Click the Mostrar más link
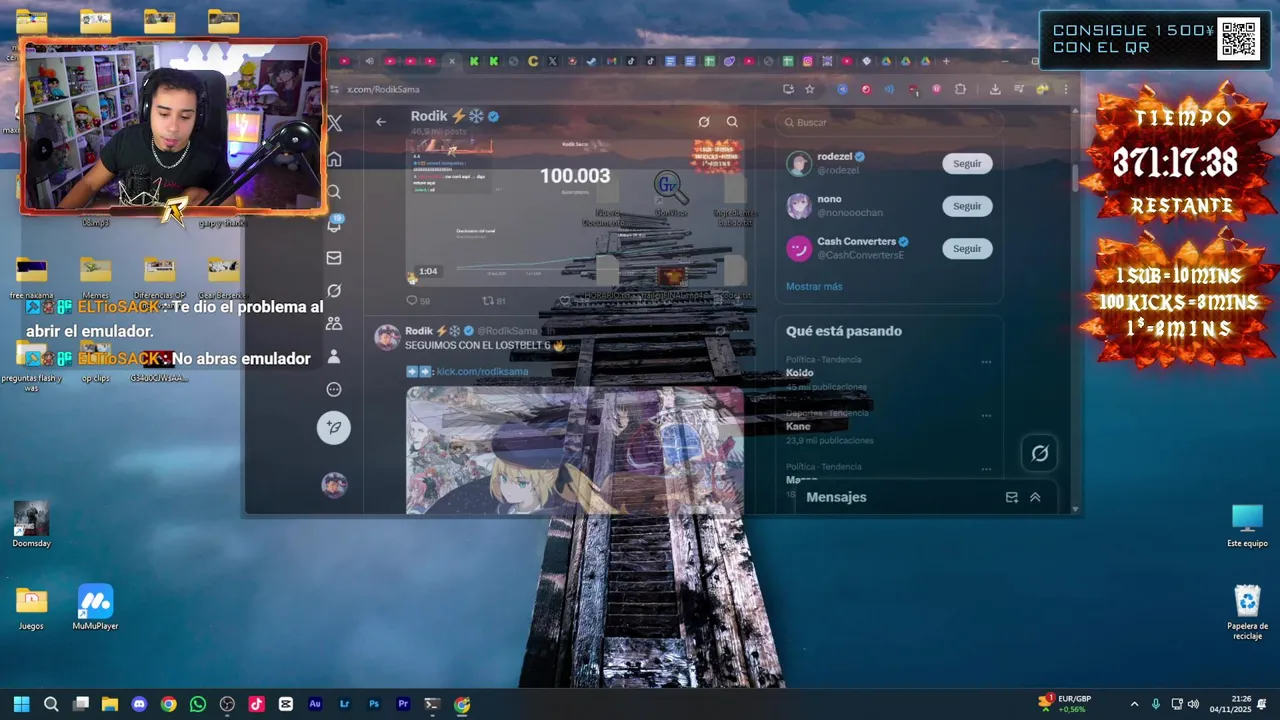 [814, 286]
